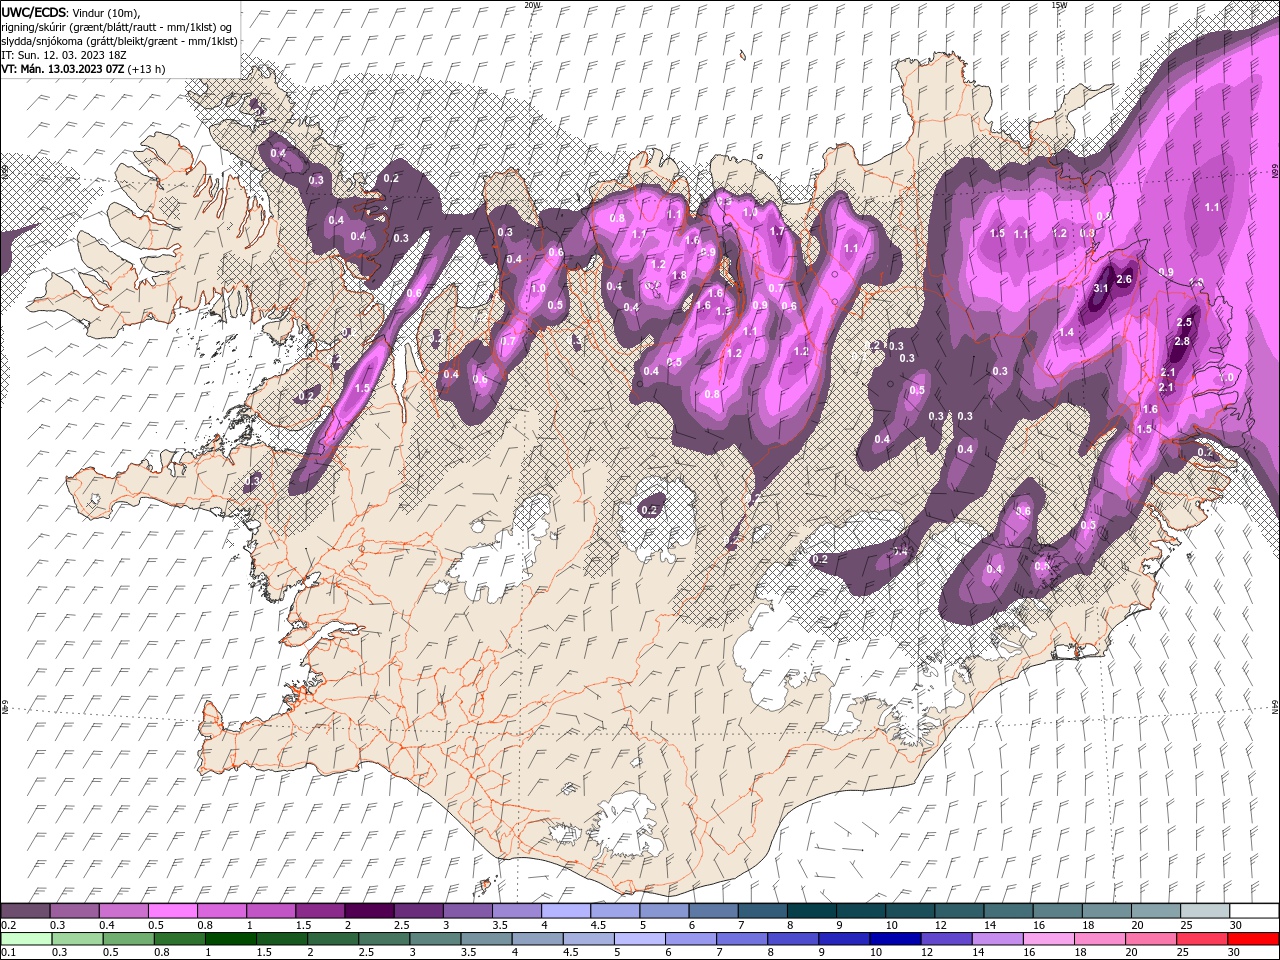Pick the snow legend swatch starting at 0.2
Image resolution: width=1280 pixels, height=960 pixels.
(25, 911)
